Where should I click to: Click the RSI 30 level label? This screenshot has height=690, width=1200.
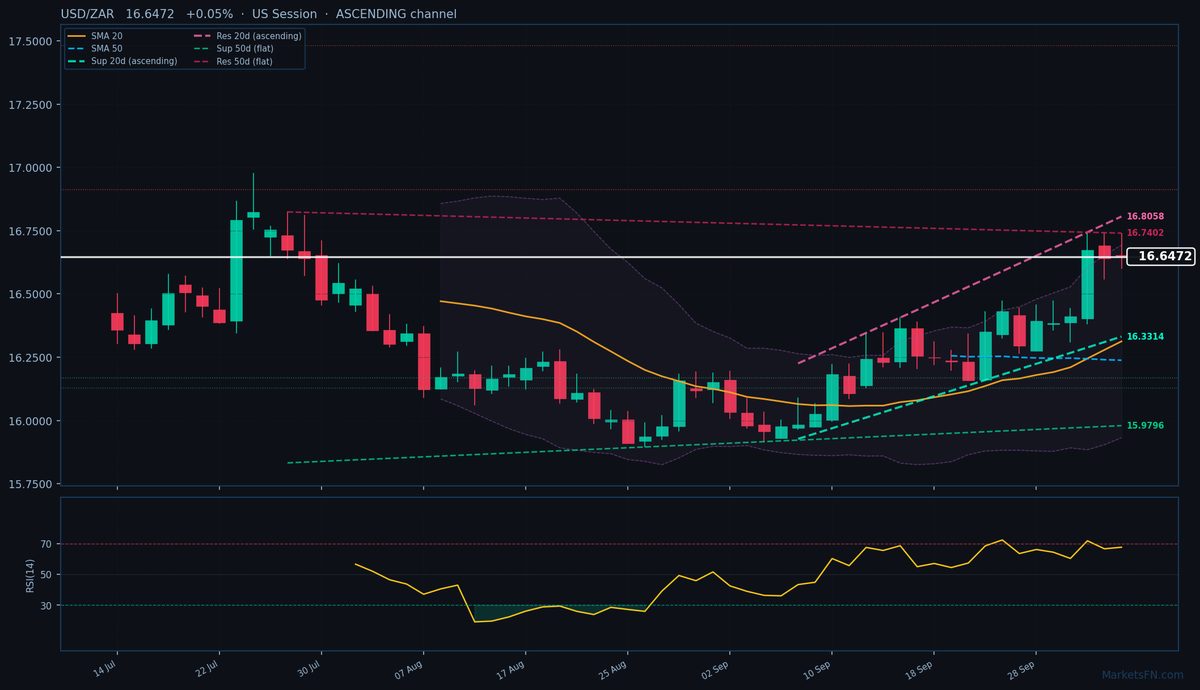tap(46, 605)
